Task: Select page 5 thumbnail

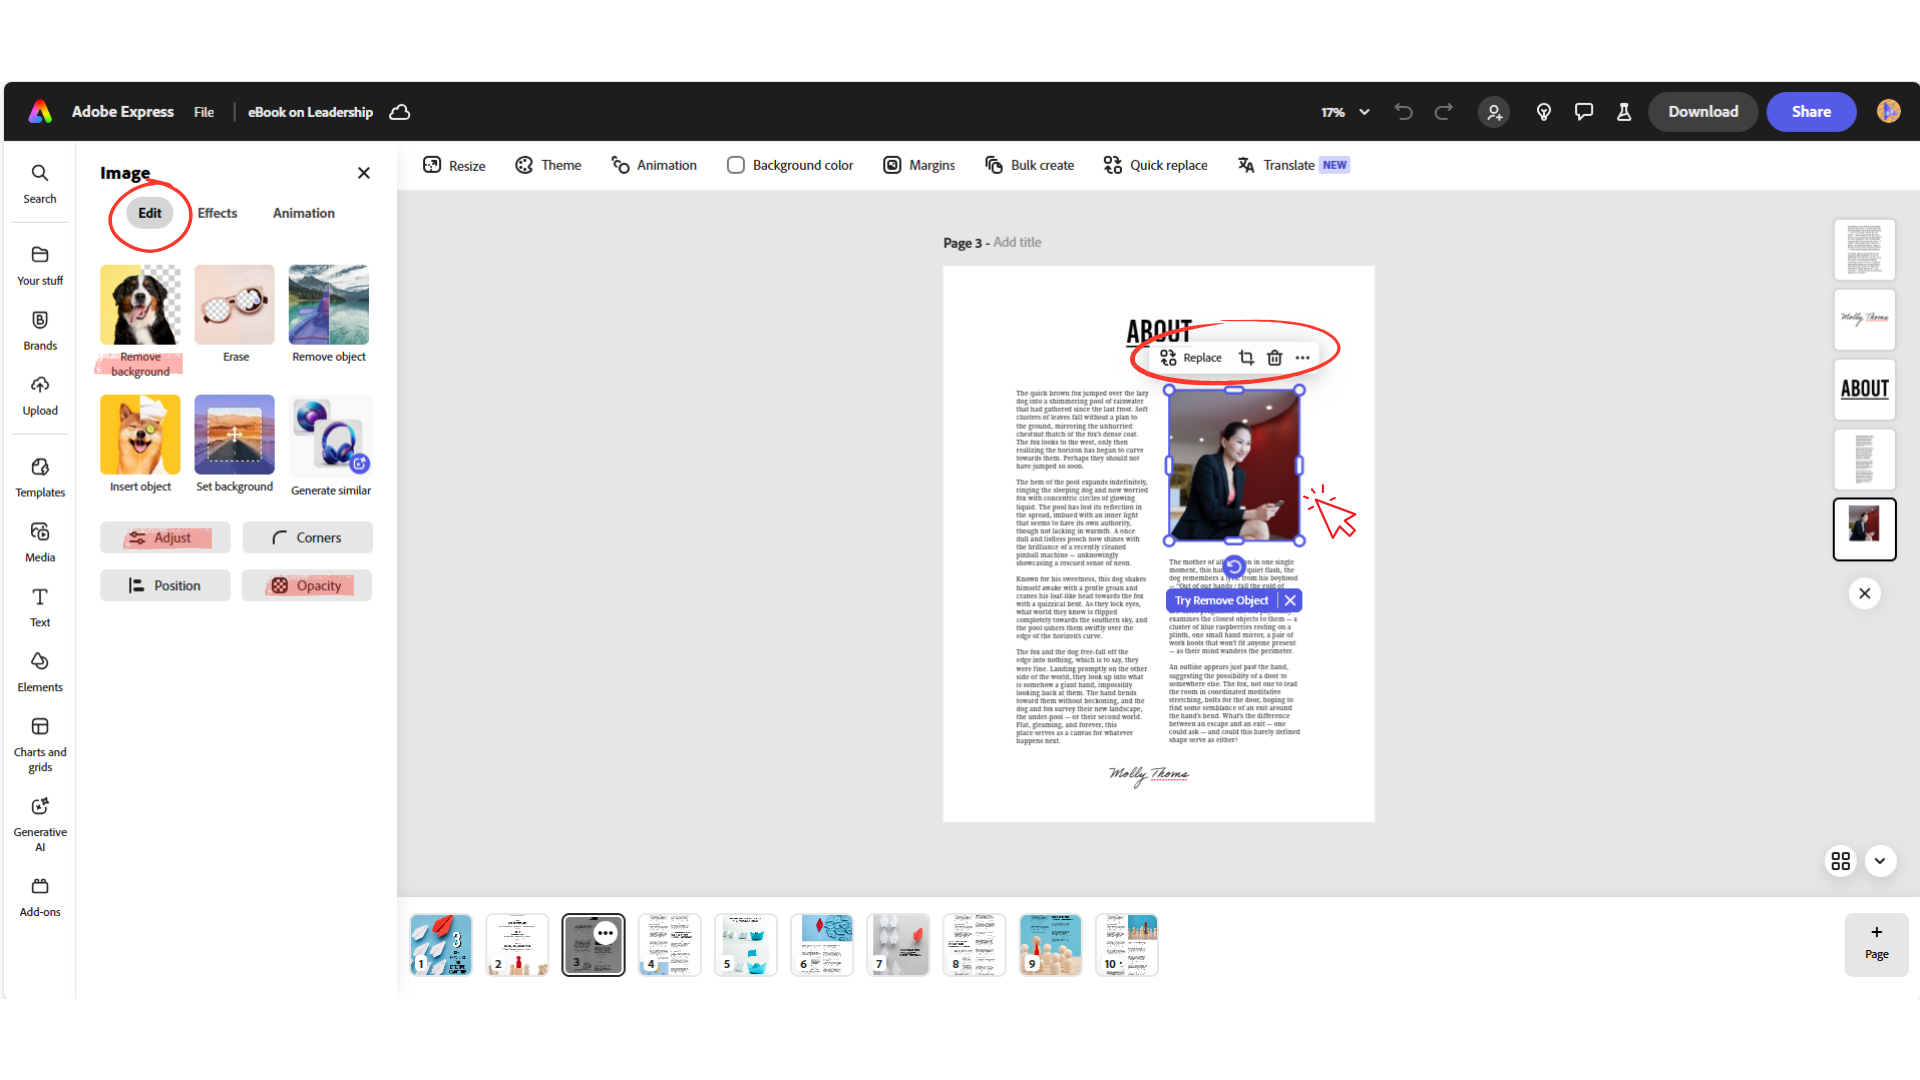Action: coord(745,944)
